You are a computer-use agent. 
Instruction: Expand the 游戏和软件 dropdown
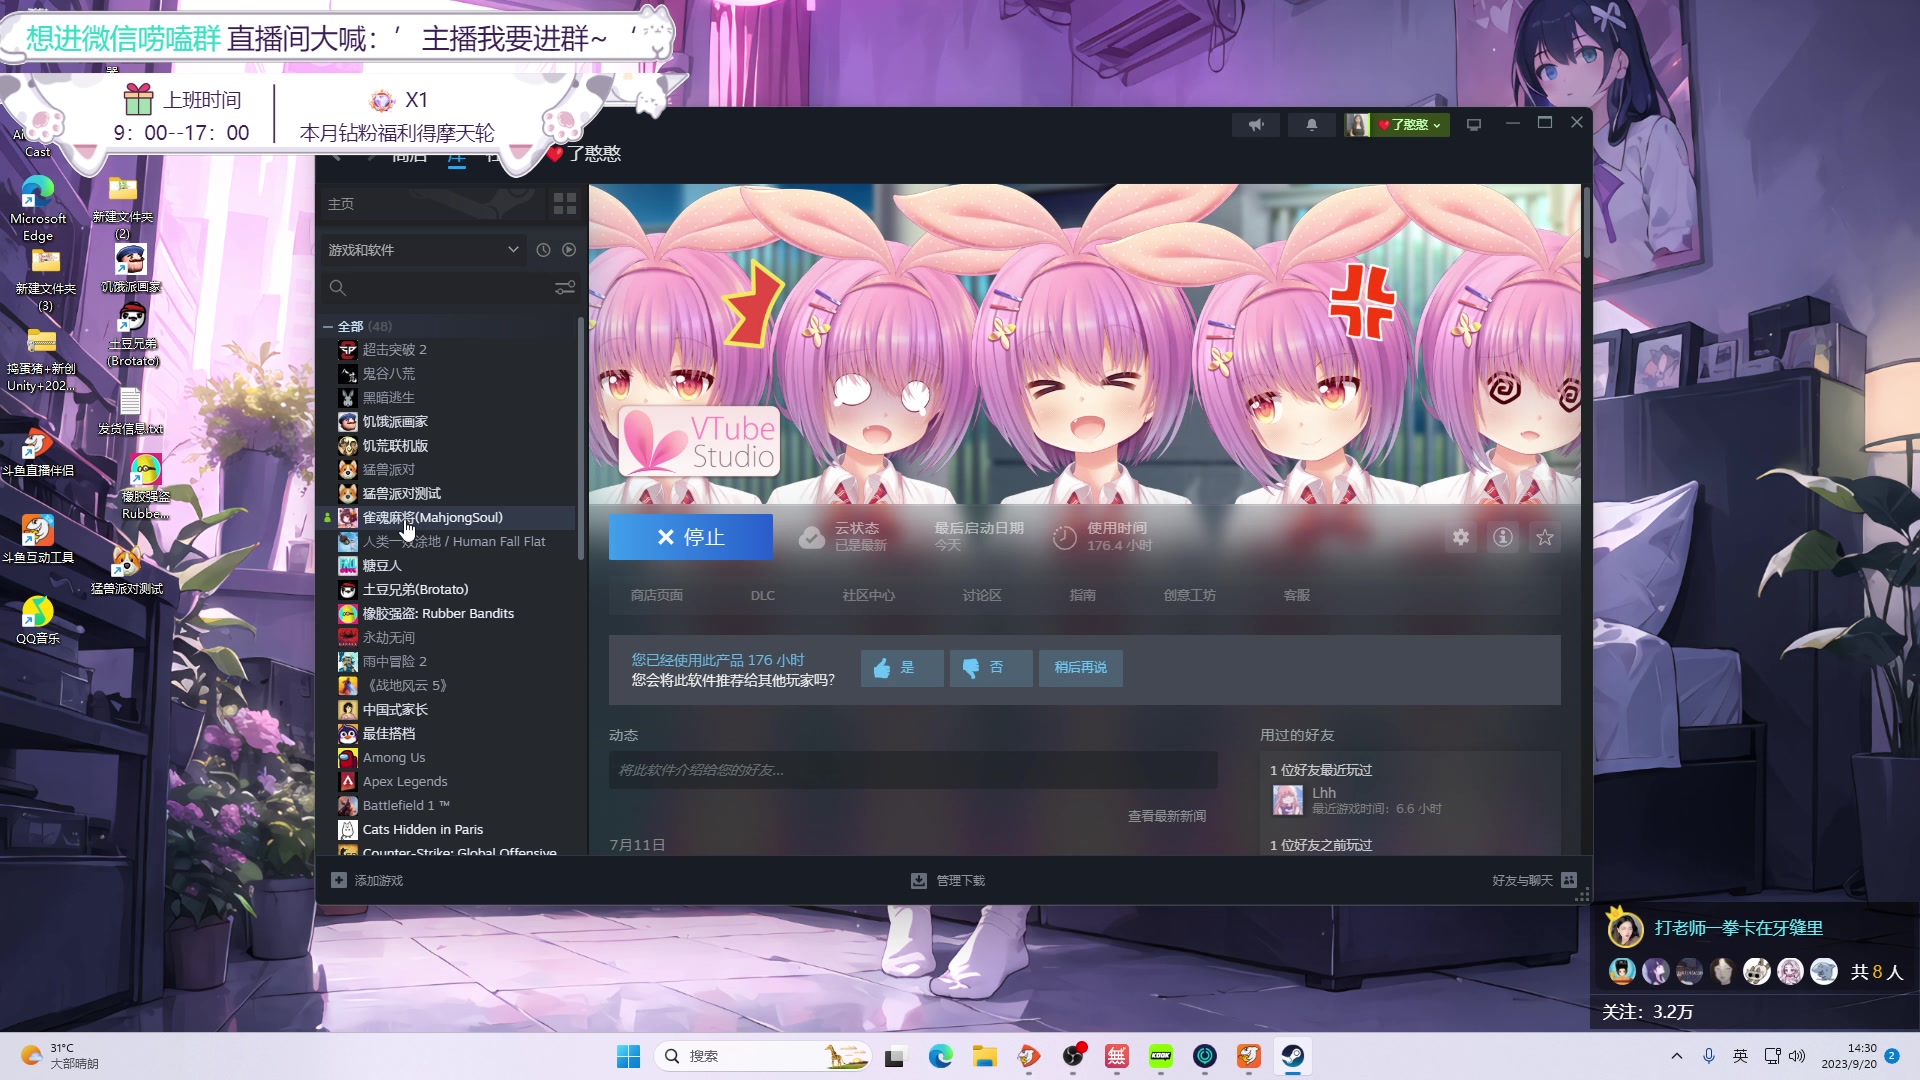424,250
